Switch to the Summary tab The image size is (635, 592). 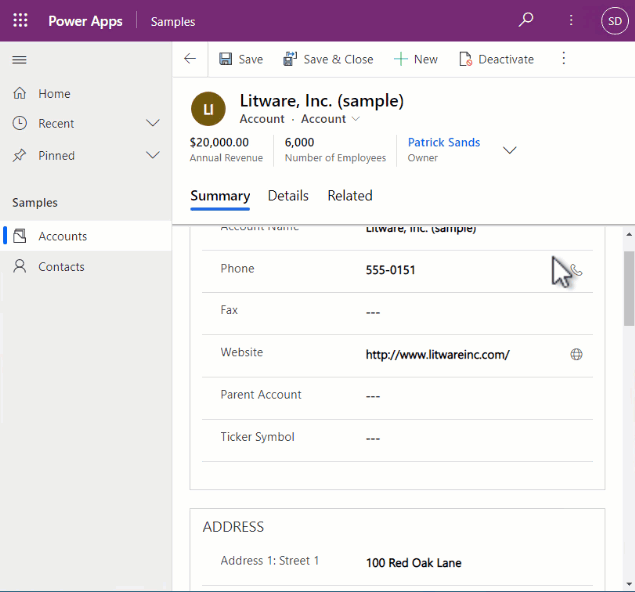[220, 196]
